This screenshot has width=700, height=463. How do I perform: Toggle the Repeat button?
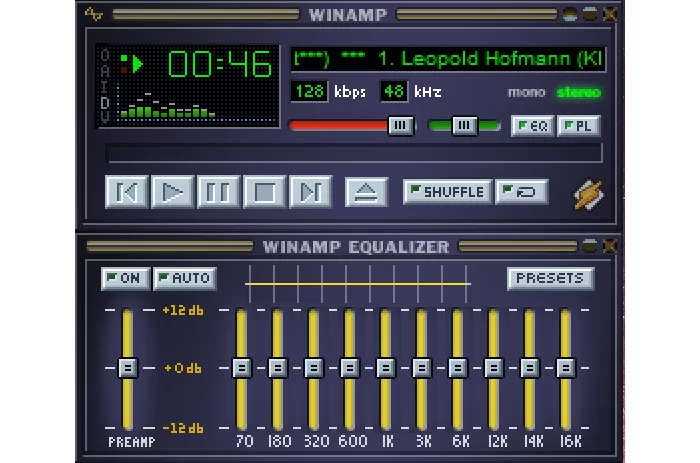click(x=521, y=192)
